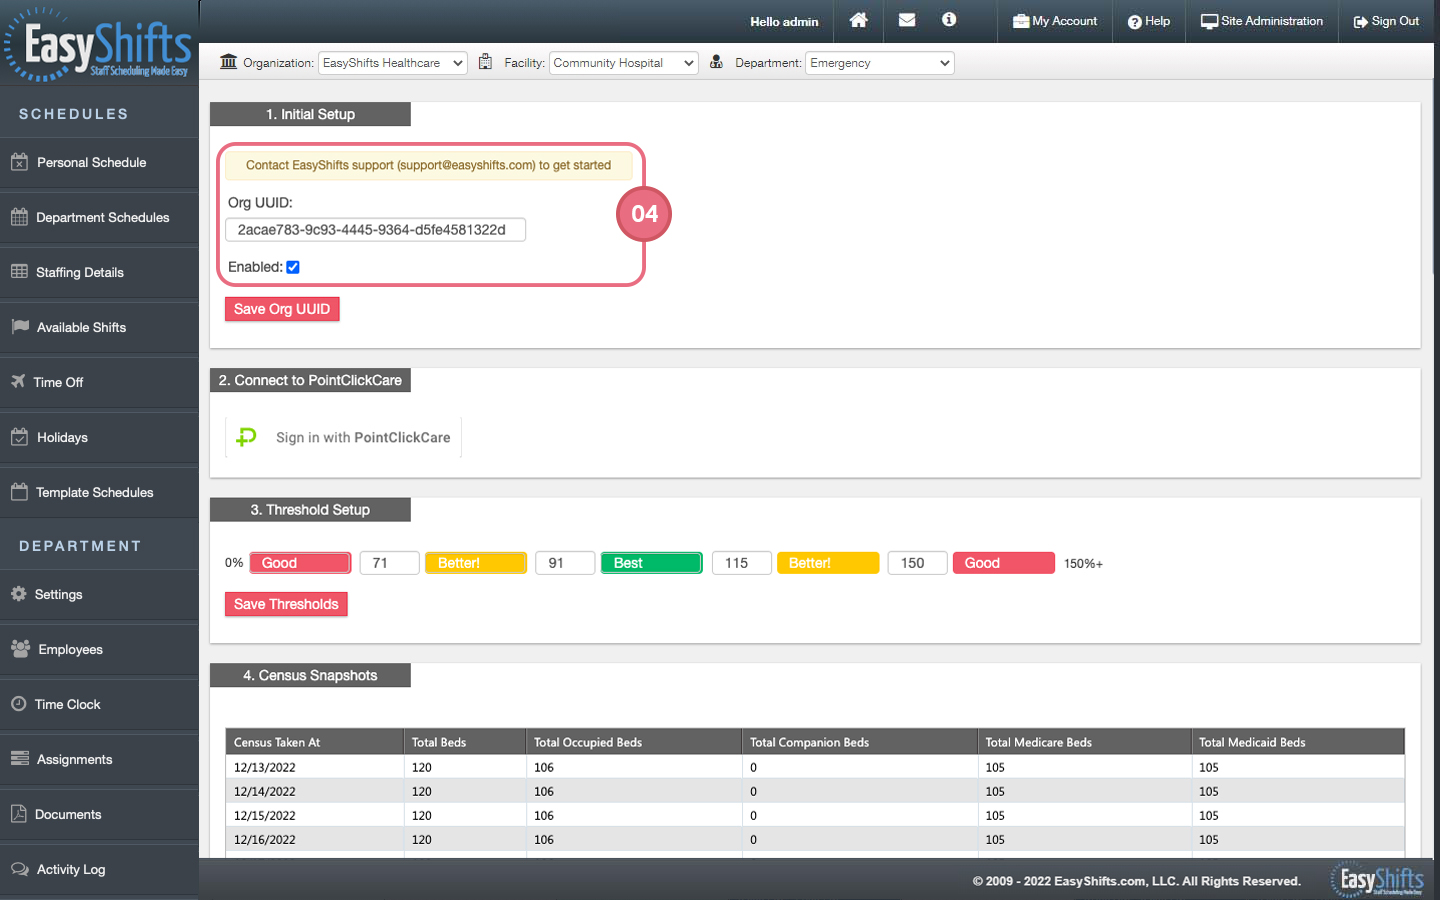The height and width of the screenshot is (900, 1440).
Task: Select the 12/15/2022 census row date
Action: pyautogui.click(x=265, y=816)
